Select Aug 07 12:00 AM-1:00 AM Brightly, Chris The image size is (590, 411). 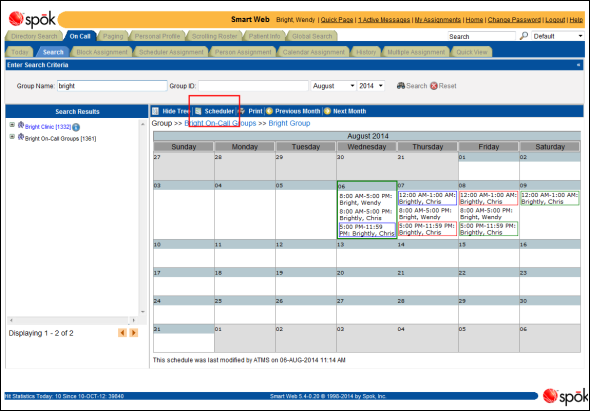[427, 198]
